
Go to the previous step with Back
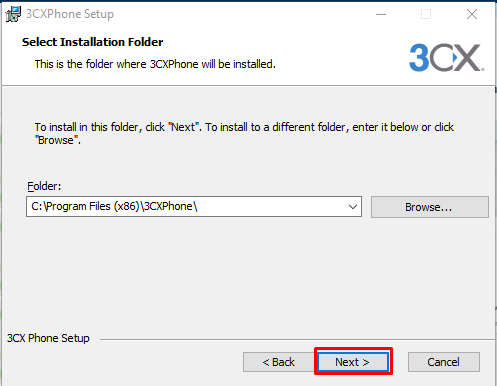click(279, 362)
